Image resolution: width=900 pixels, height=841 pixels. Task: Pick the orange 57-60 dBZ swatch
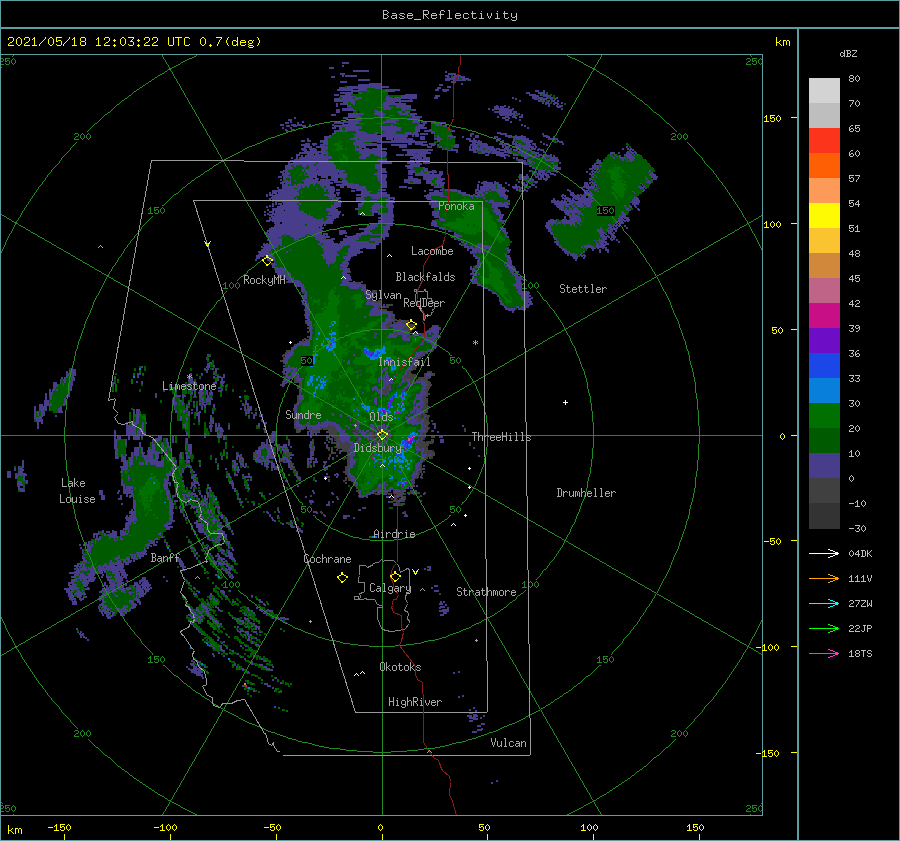tap(824, 165)
